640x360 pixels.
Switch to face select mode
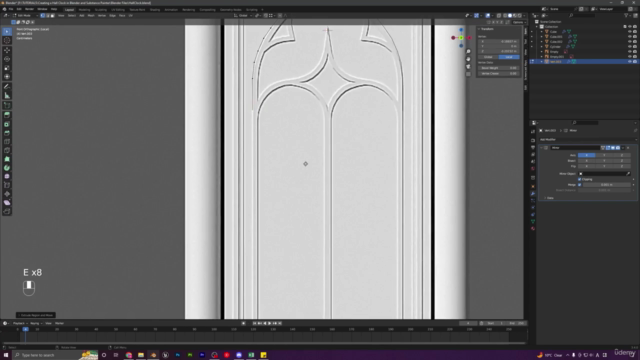tap(52, 16)
